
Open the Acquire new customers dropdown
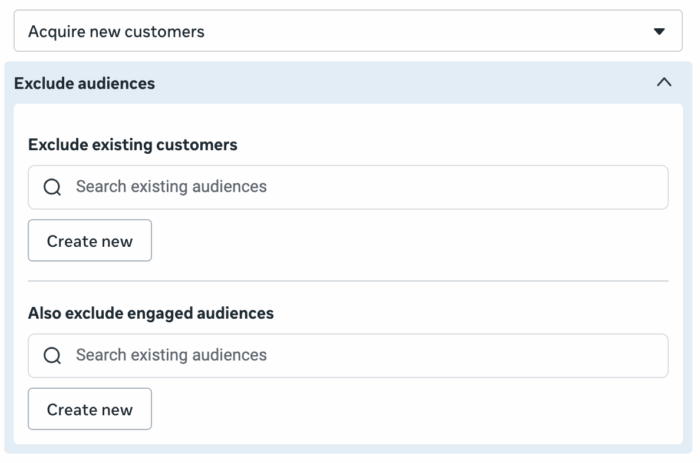tap(348, 31)
